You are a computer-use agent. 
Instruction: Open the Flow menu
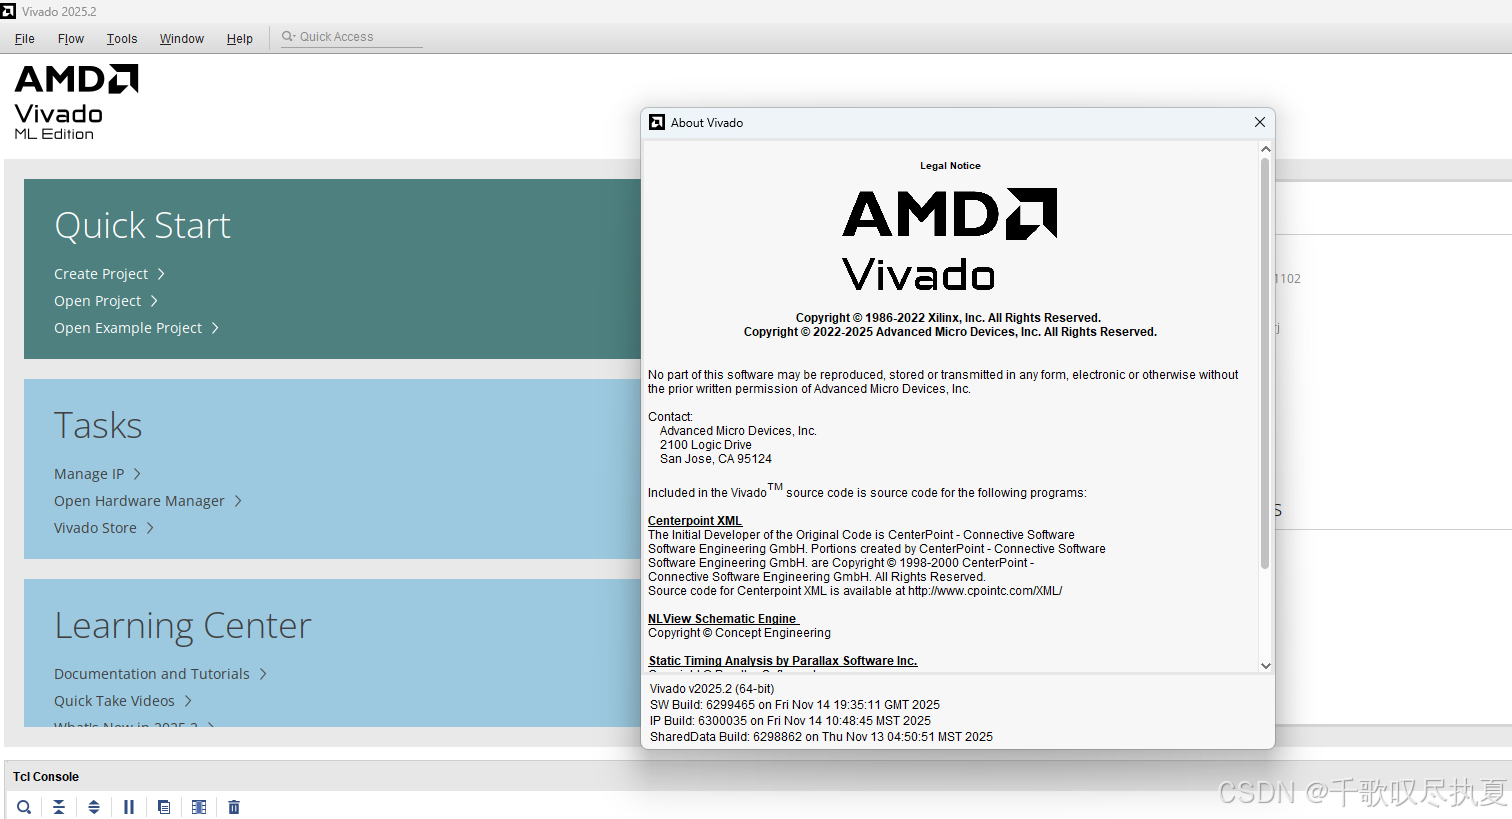tap(71, 38)
